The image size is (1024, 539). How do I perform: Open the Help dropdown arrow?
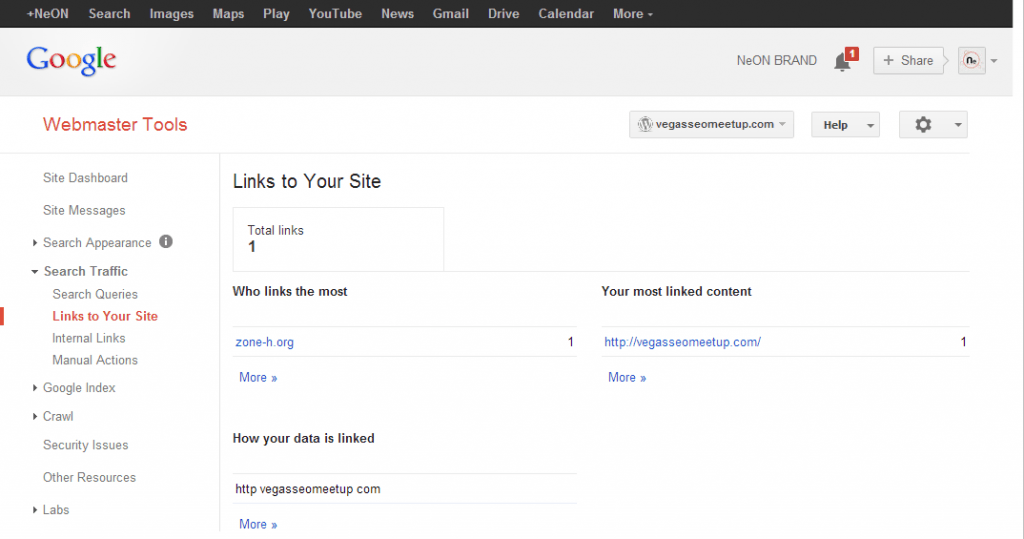point(870,125)
